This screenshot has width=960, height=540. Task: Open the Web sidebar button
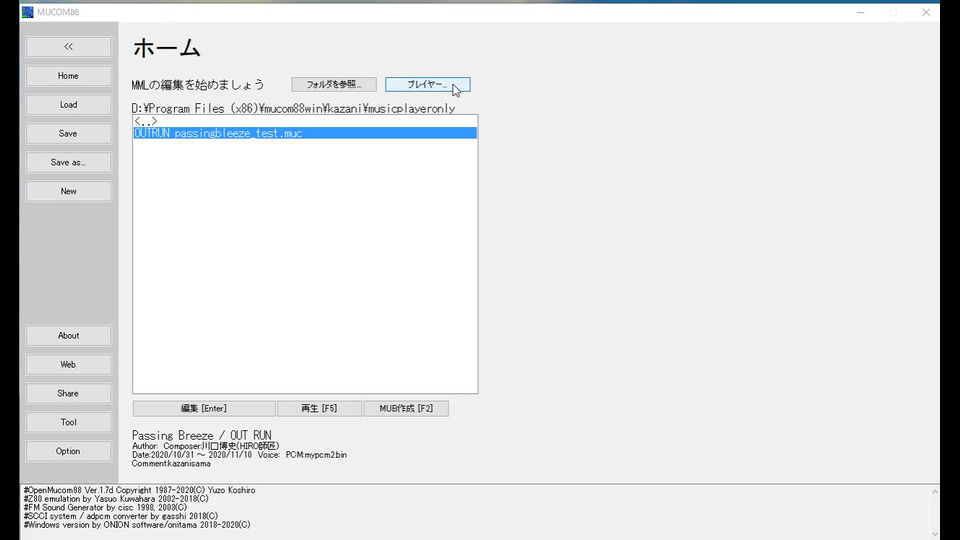(x=69, y=364)
